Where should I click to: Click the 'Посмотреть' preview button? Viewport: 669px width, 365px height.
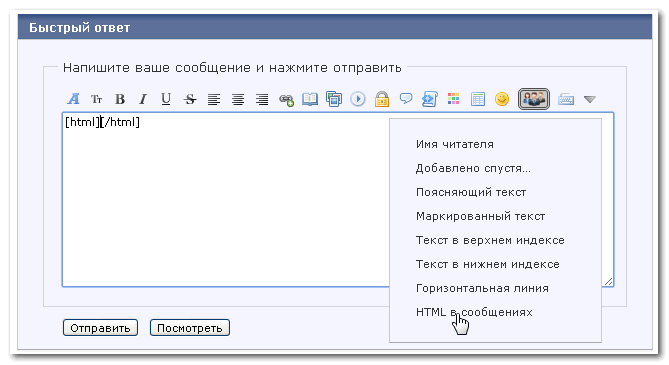[x=190, y=328]
